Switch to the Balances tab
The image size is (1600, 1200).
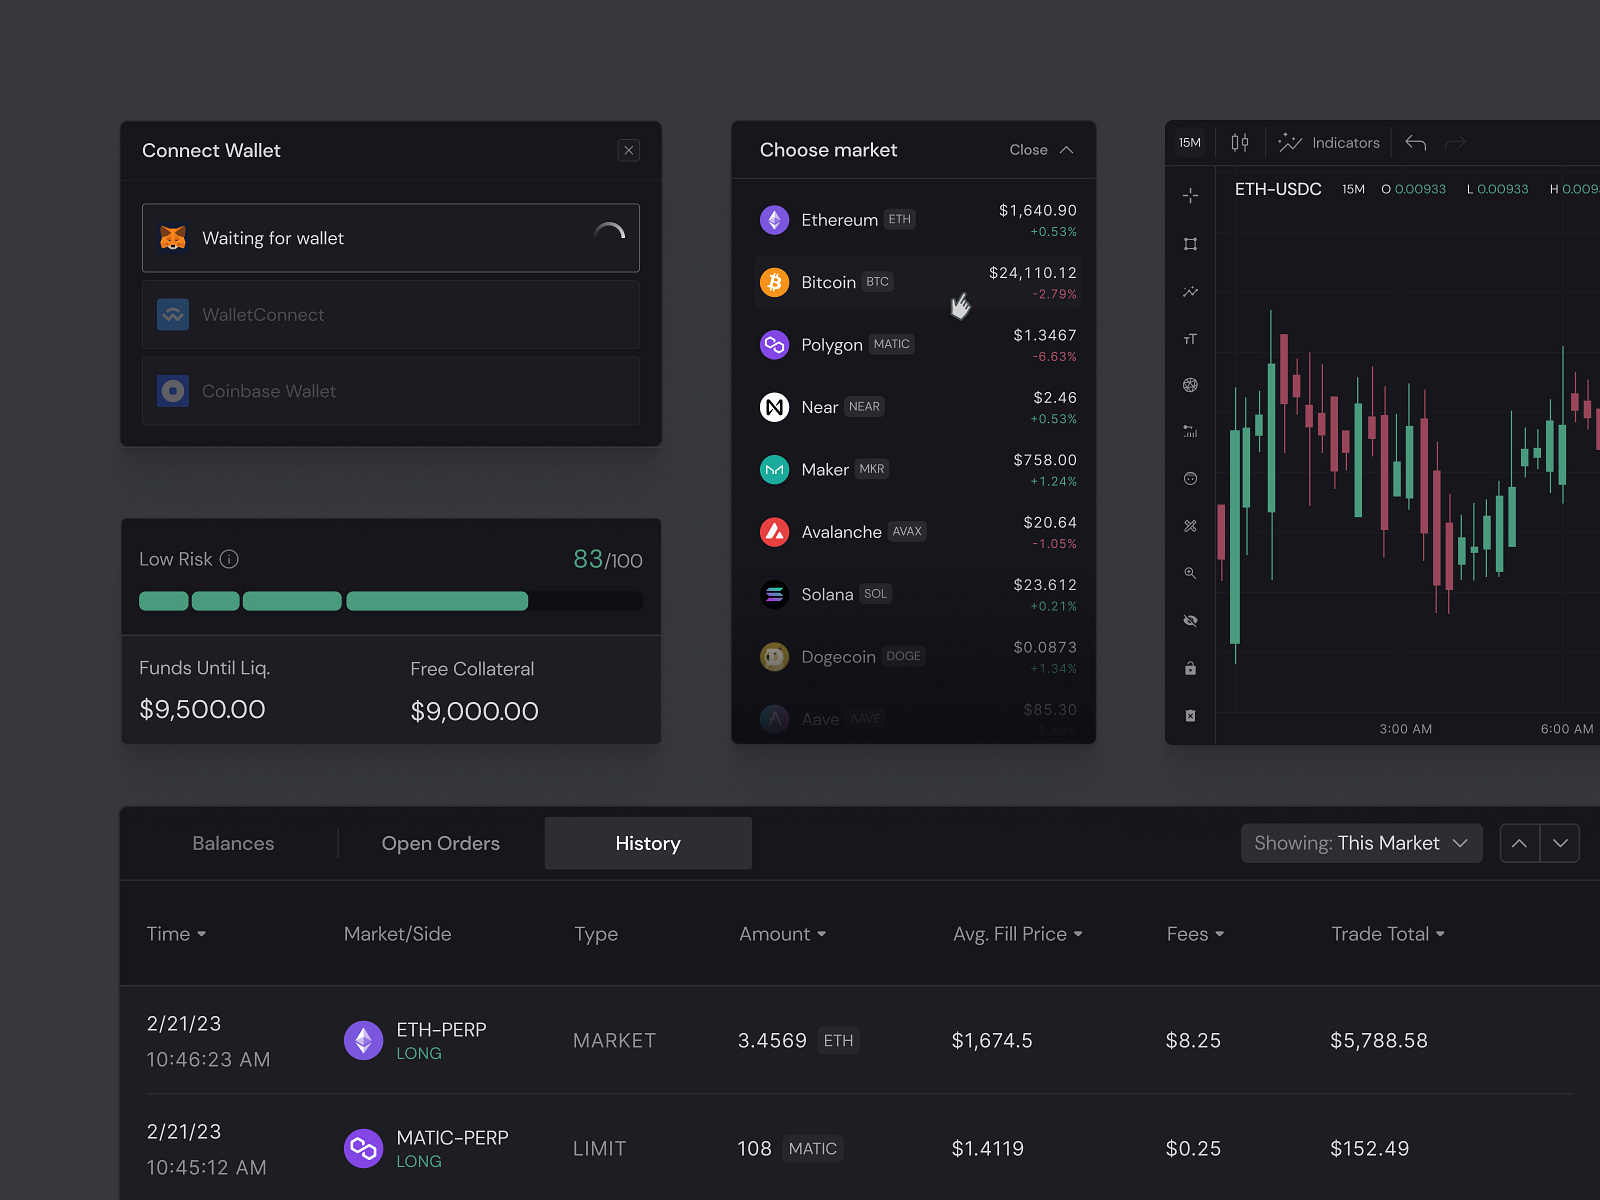pyautogui.click(x=232, y=843)
